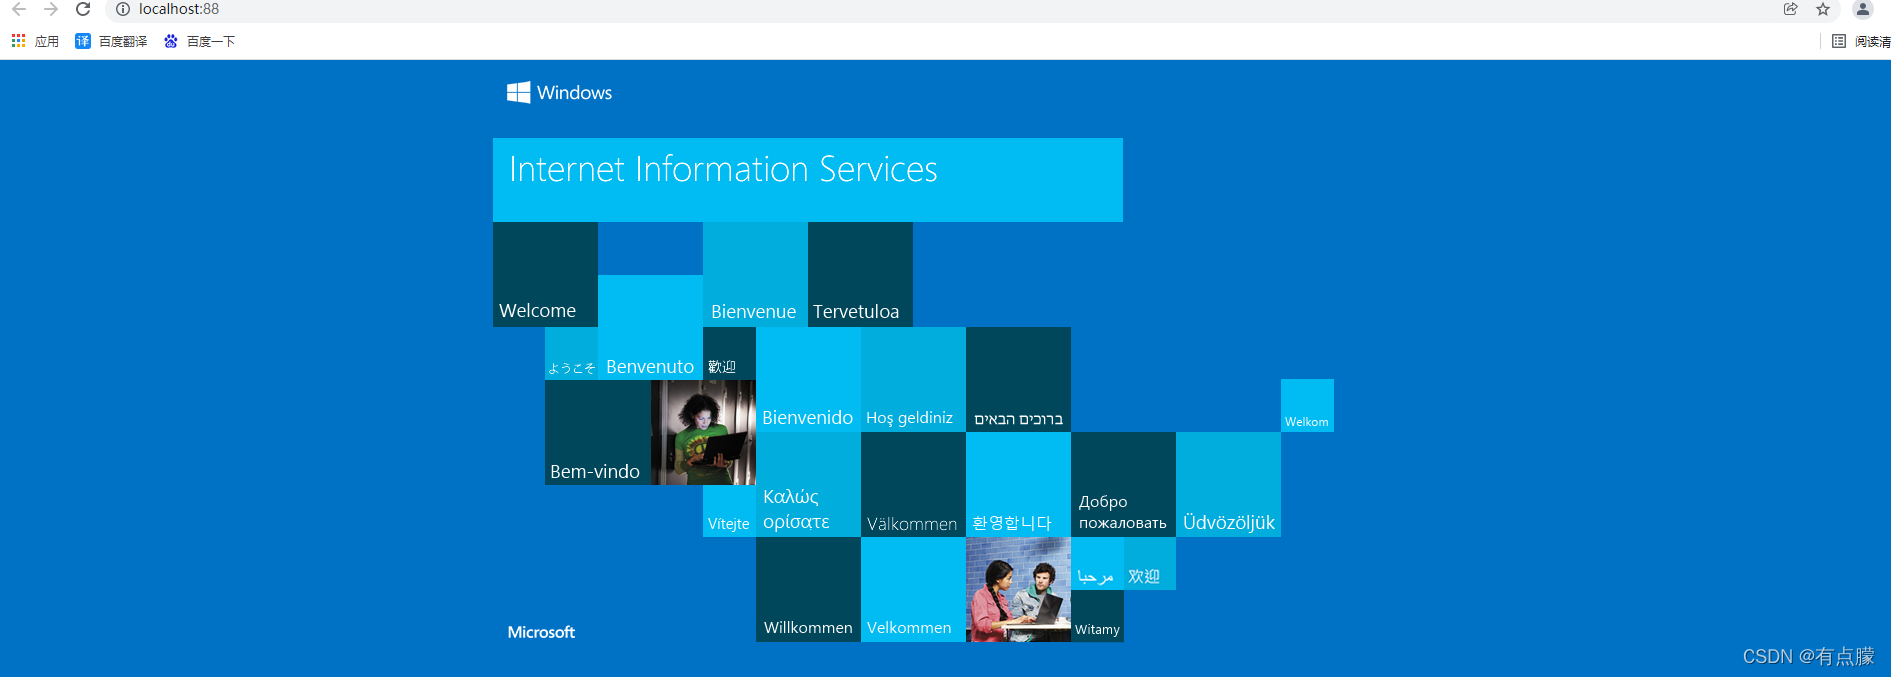Select the Velkommen tile

[x=913, y=590]
